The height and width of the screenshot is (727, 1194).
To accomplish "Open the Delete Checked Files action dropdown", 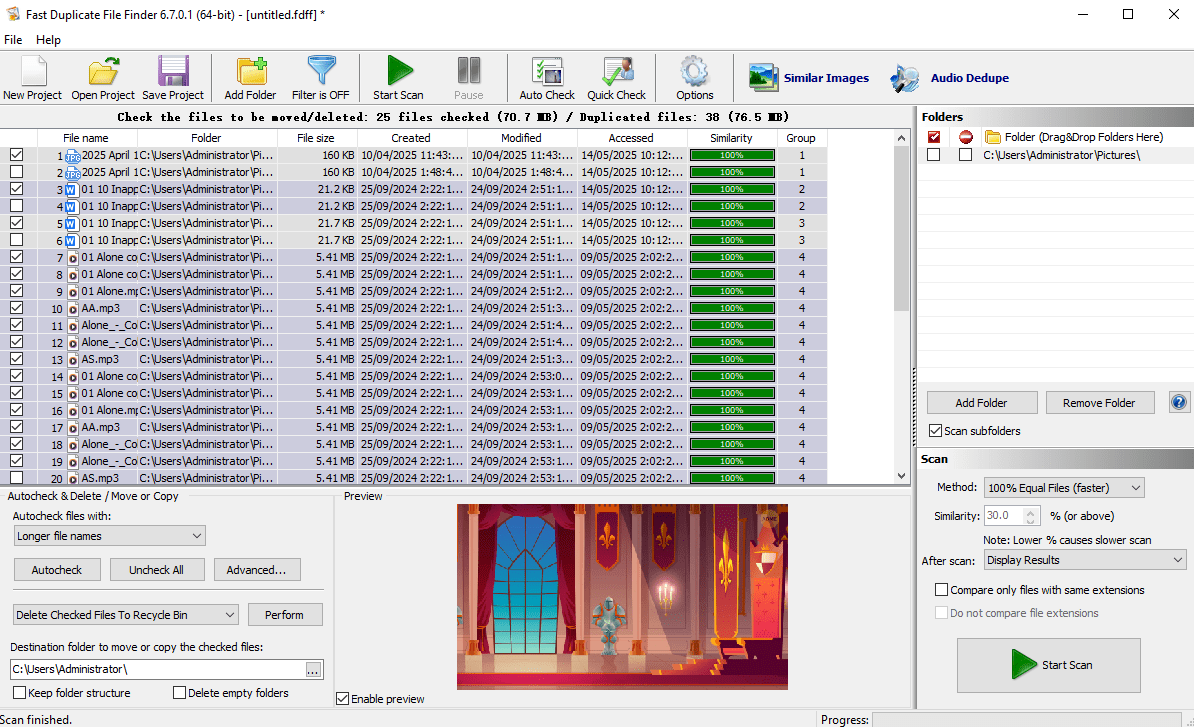I will tap(231, 614).
